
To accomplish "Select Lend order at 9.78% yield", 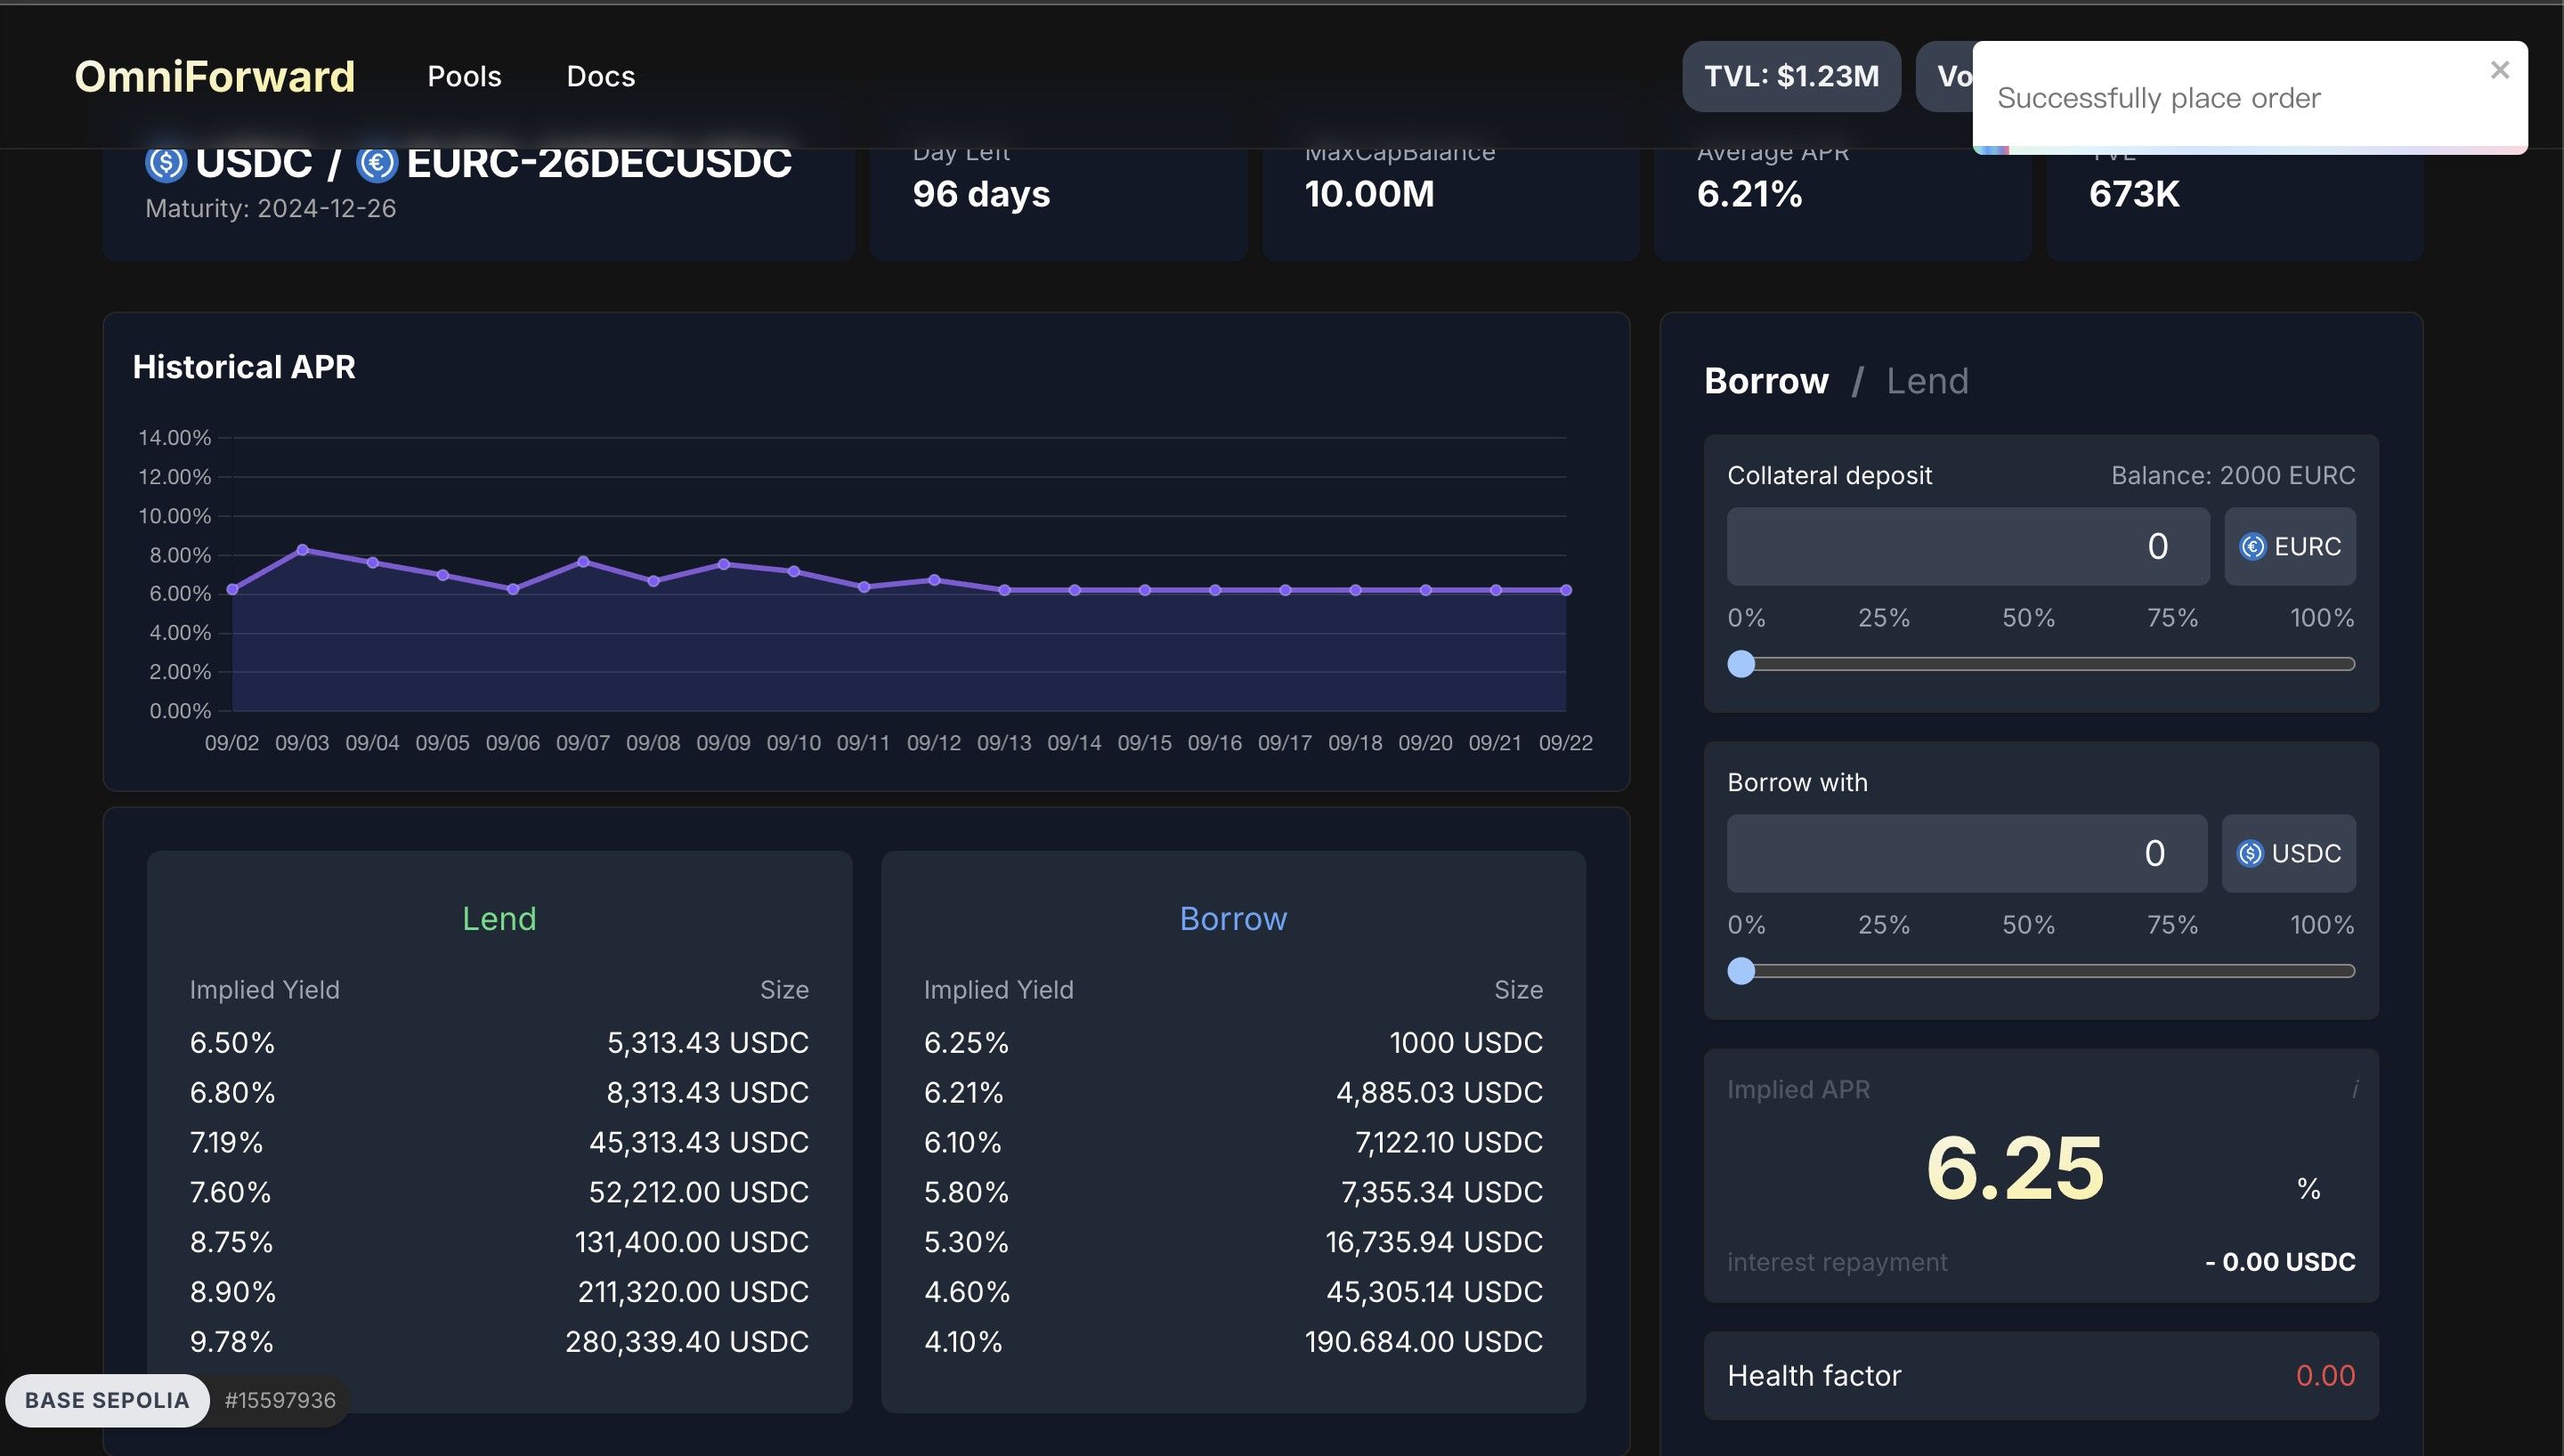I will pyautogui.click(x=499, y=1342).
